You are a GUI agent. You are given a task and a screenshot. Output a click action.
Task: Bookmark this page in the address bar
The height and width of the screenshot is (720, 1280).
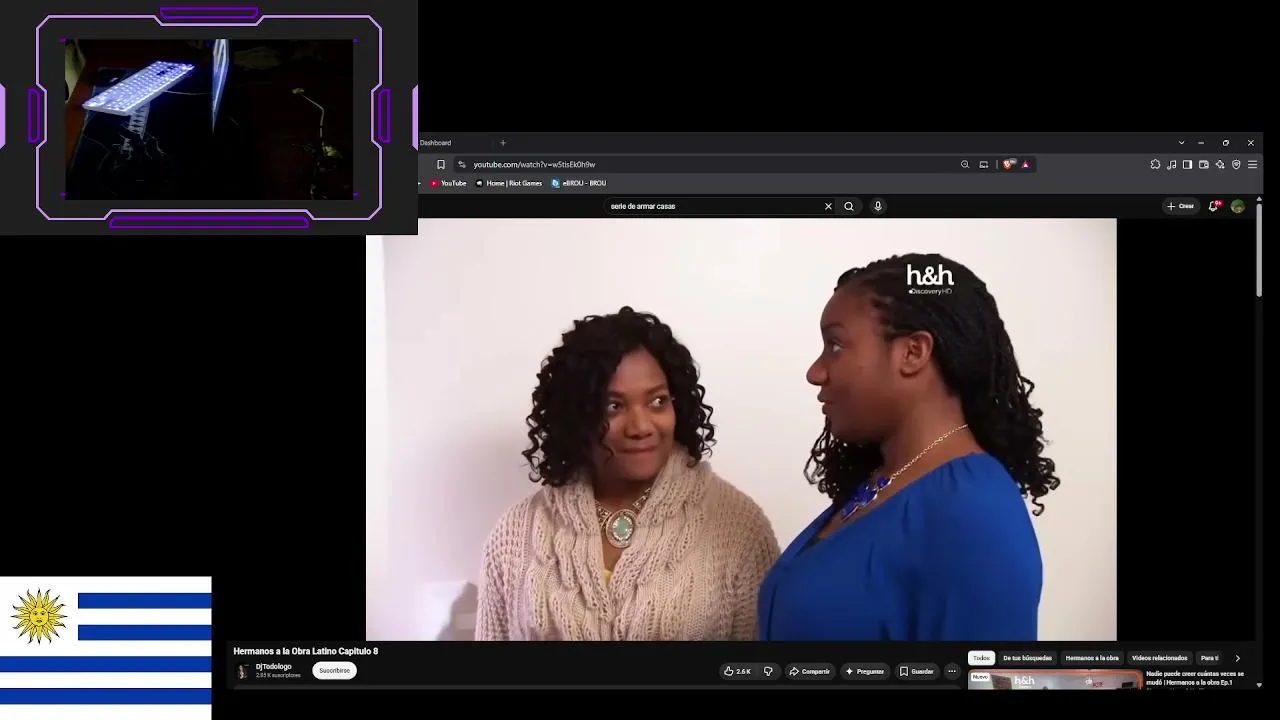(440, 164)
